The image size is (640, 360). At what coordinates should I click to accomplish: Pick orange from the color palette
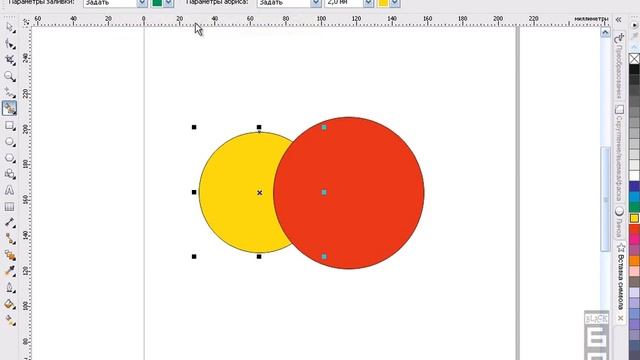(x=634, y=261)
